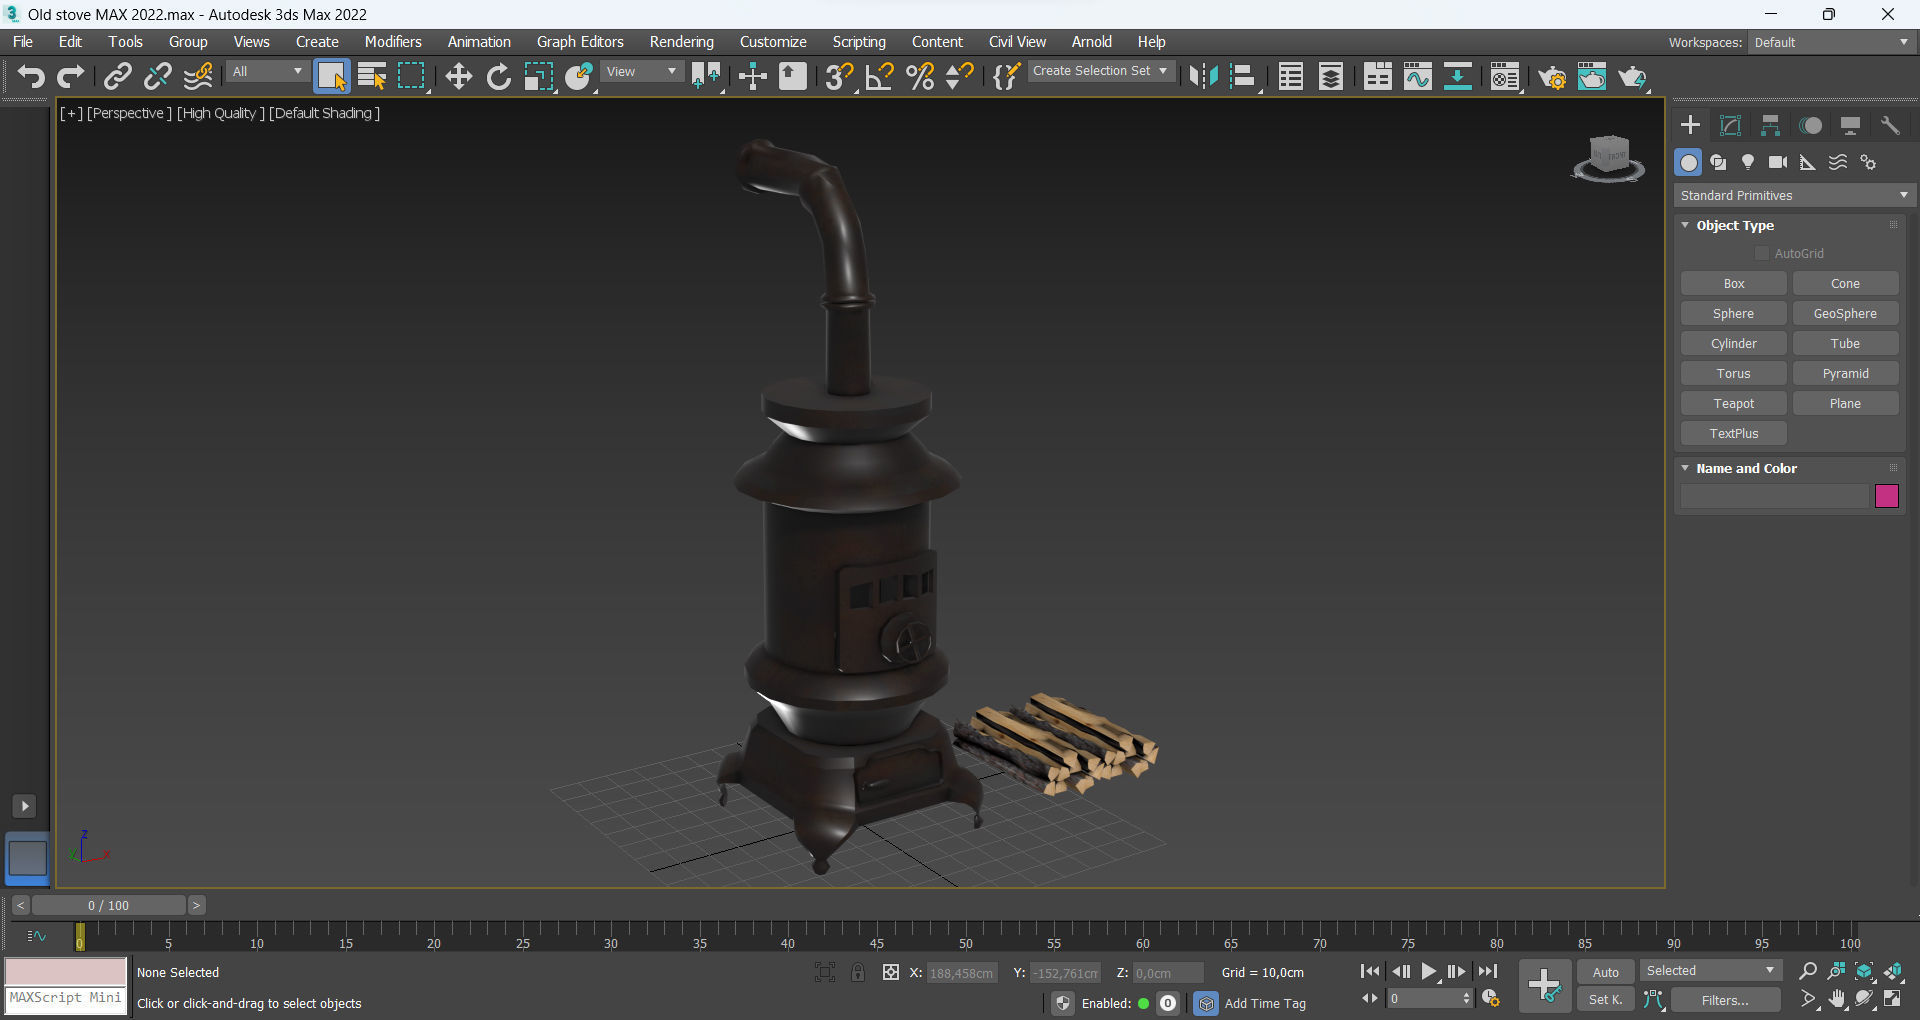Click the Align tool icon

[x=1243, y=77]
